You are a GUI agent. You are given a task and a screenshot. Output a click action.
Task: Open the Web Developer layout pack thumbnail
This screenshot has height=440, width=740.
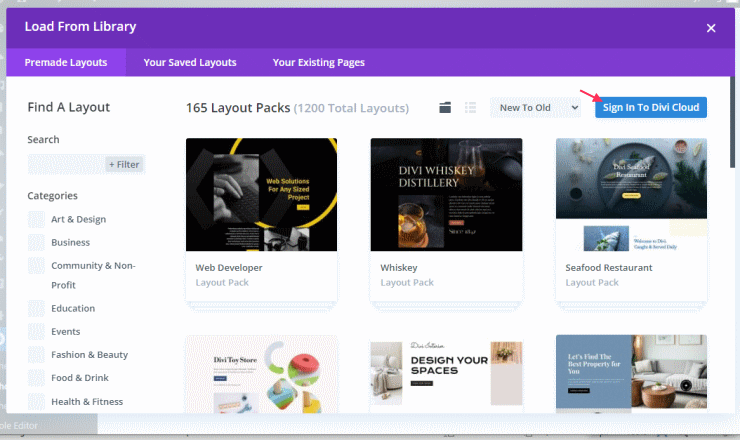tap(261, 195)
